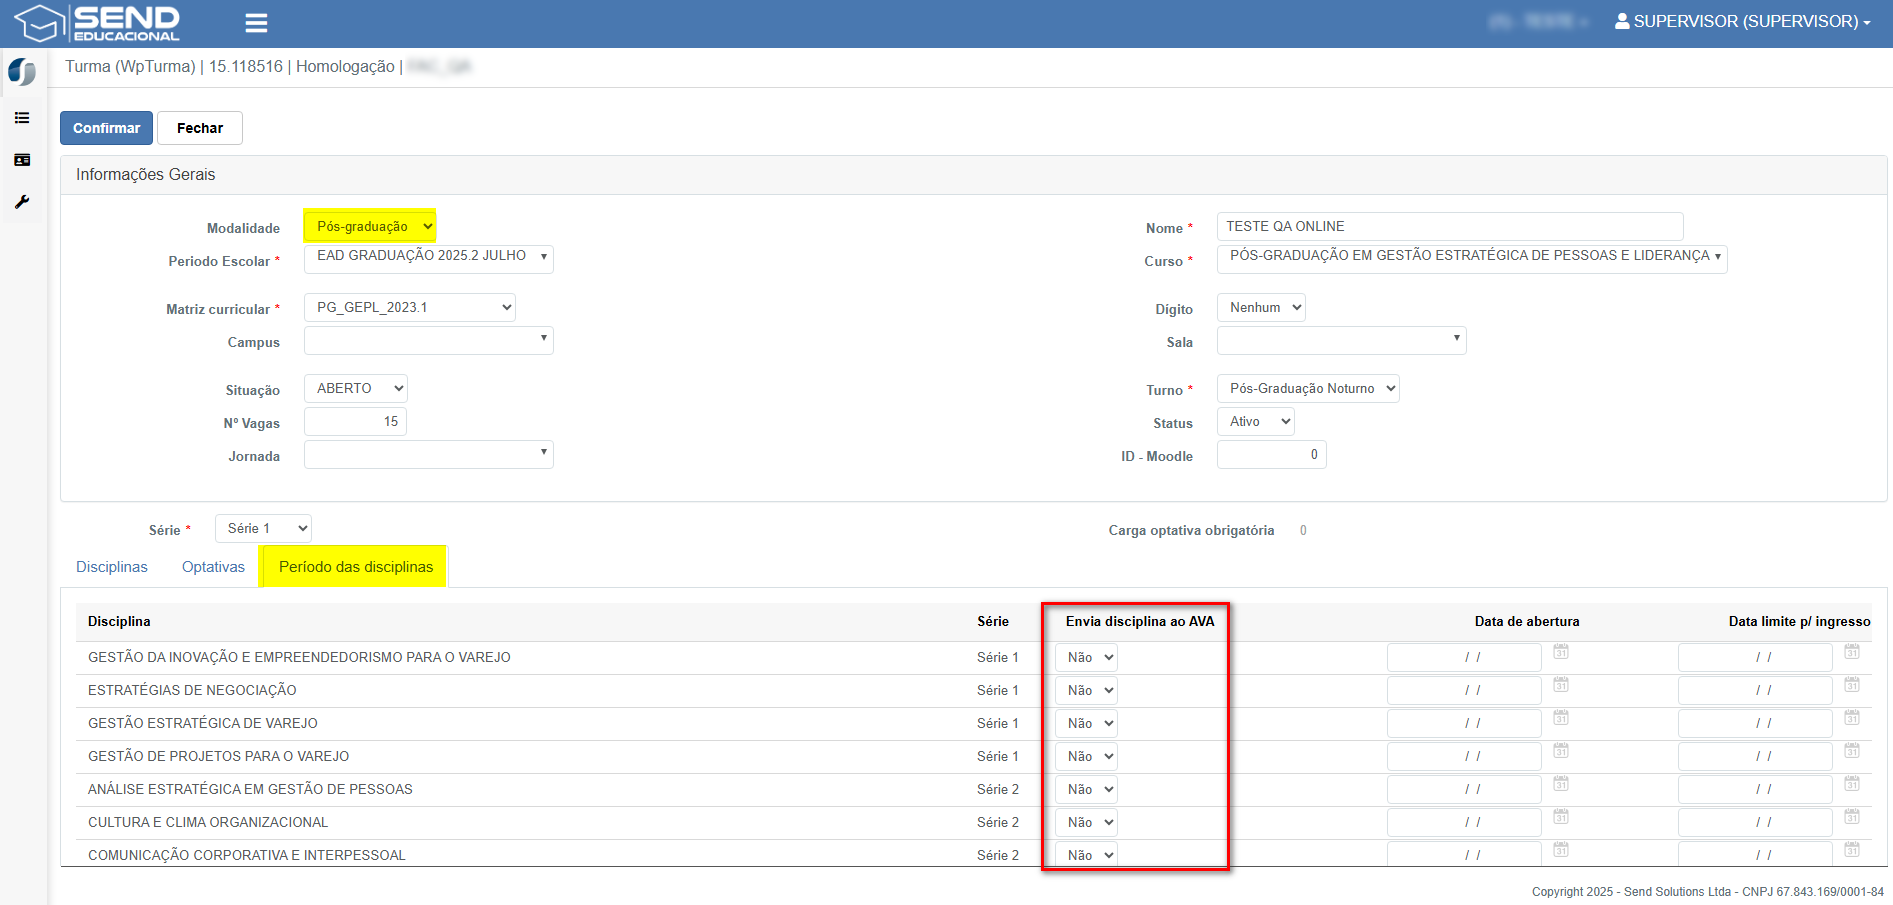
Task: Open the Matriz curricular PG_GEPL_2023.1 dropdown
Action: pyautogui.click(x=409, y=307)
